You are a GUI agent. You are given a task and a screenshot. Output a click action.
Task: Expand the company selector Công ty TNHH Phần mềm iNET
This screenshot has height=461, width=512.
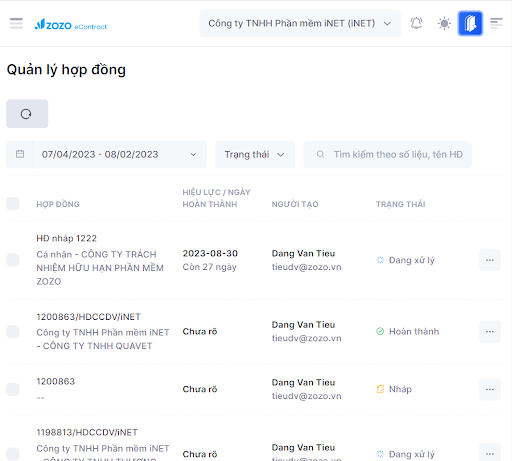pyautogui.click(x=300, y=23)
